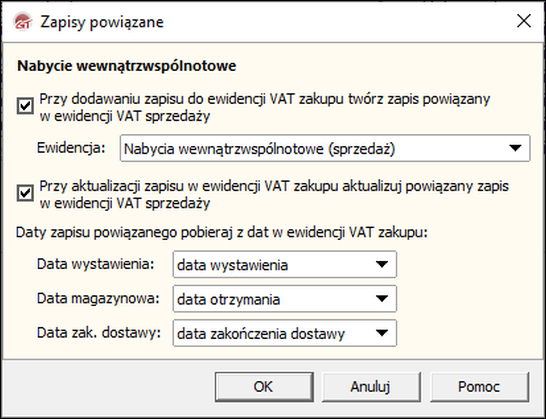This screenshot has width=546, height=419.
Task: Click the 'data zakończenia dostawy' combo value
Action: pos(284,333)
